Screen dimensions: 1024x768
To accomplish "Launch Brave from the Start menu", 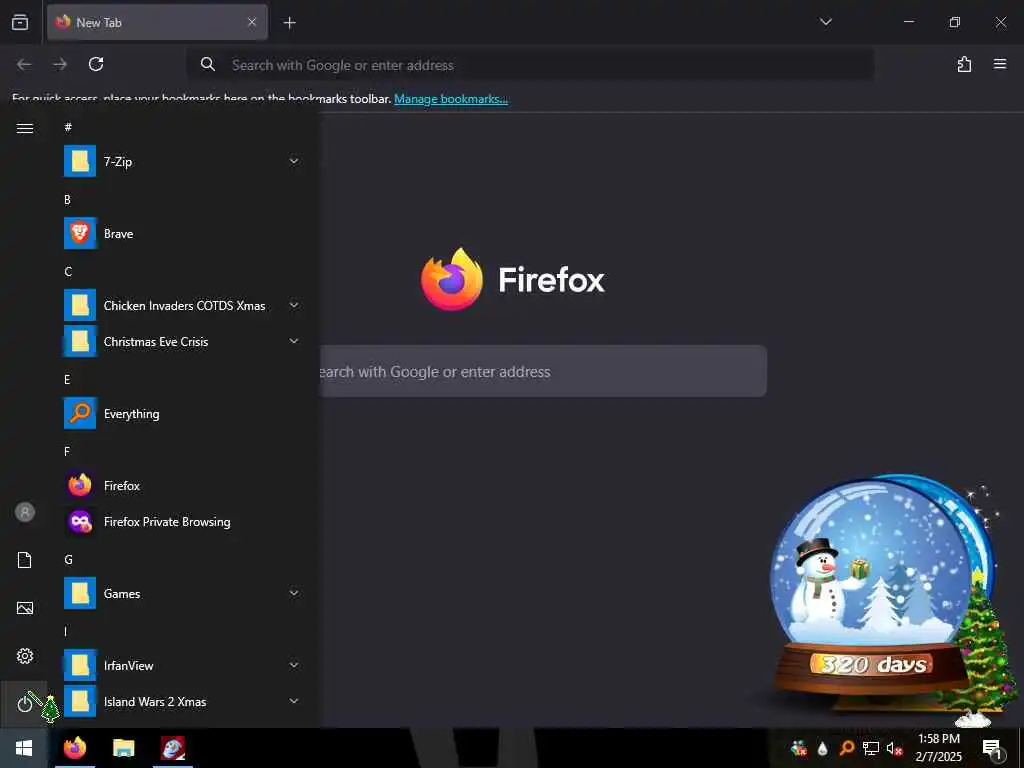I will (x=182, y=233).
